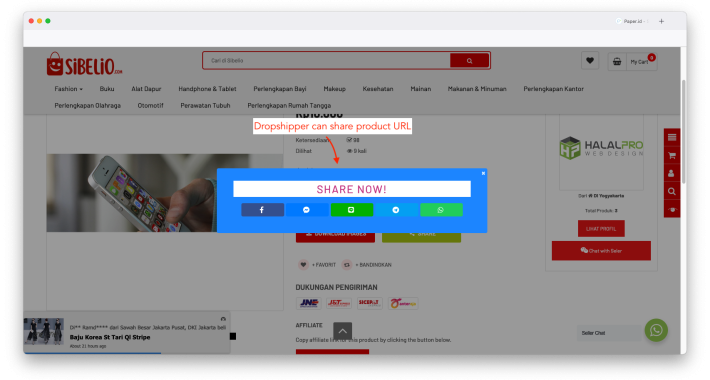Share product via Facebook button
The image size is (710, 380).
[262, 210]
